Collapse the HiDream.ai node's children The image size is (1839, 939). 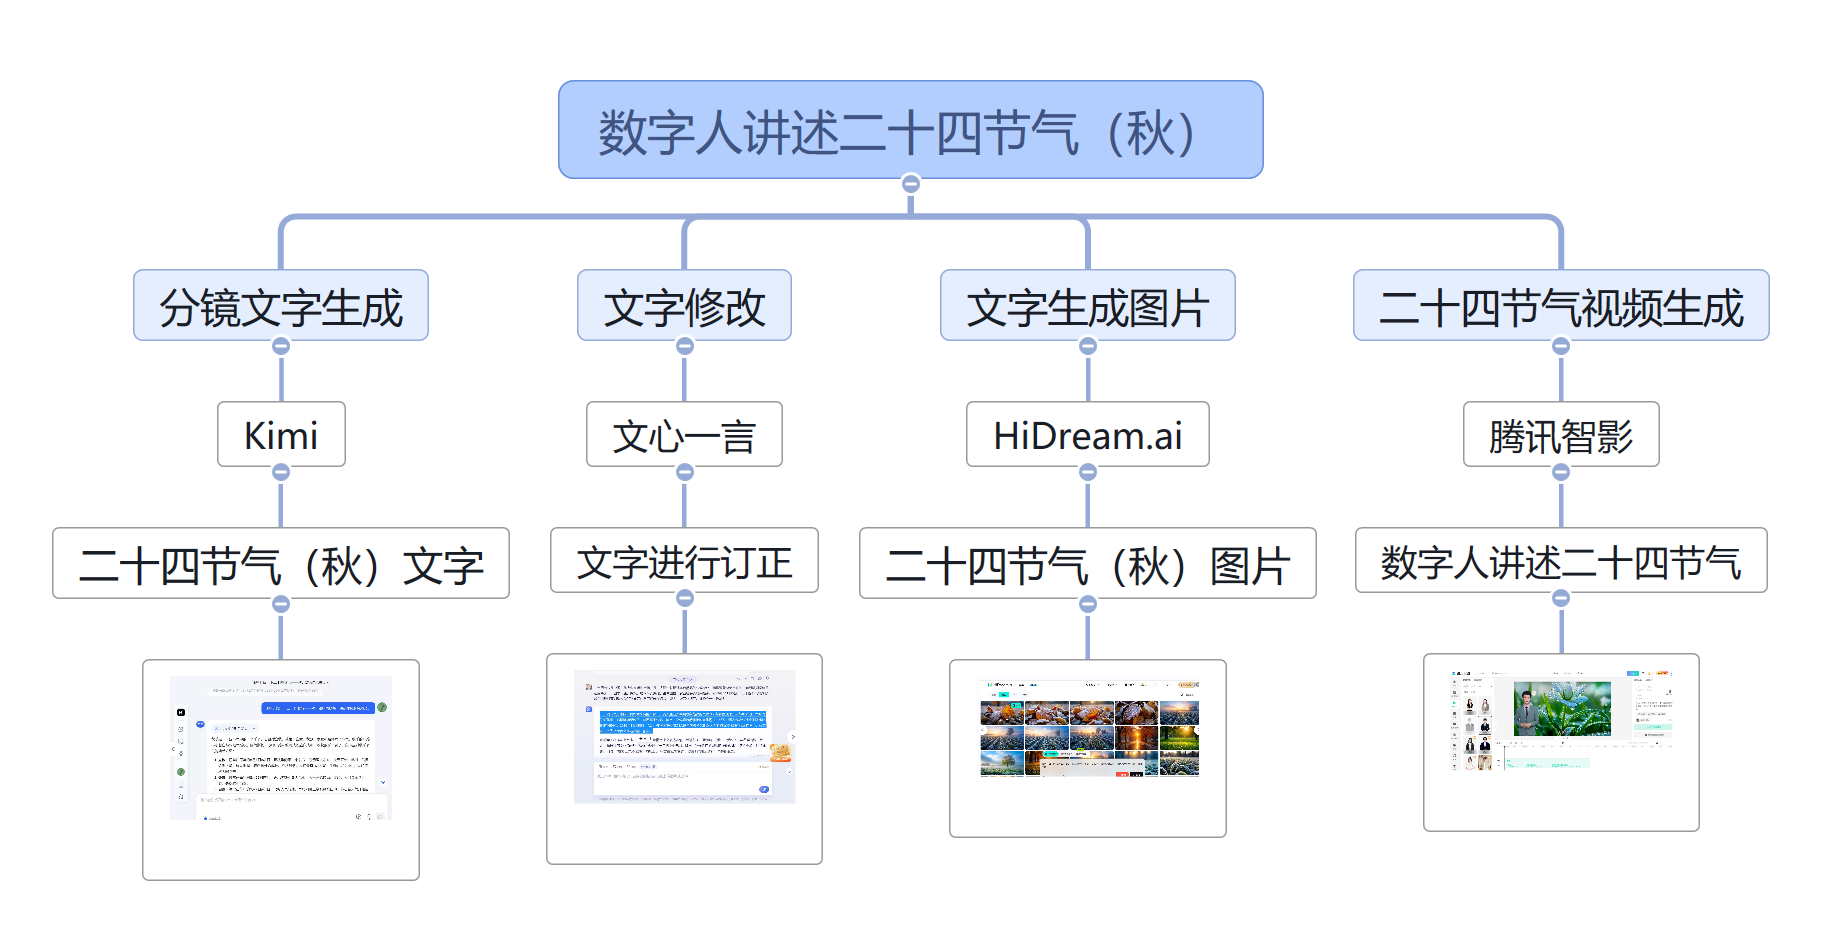1088,471
